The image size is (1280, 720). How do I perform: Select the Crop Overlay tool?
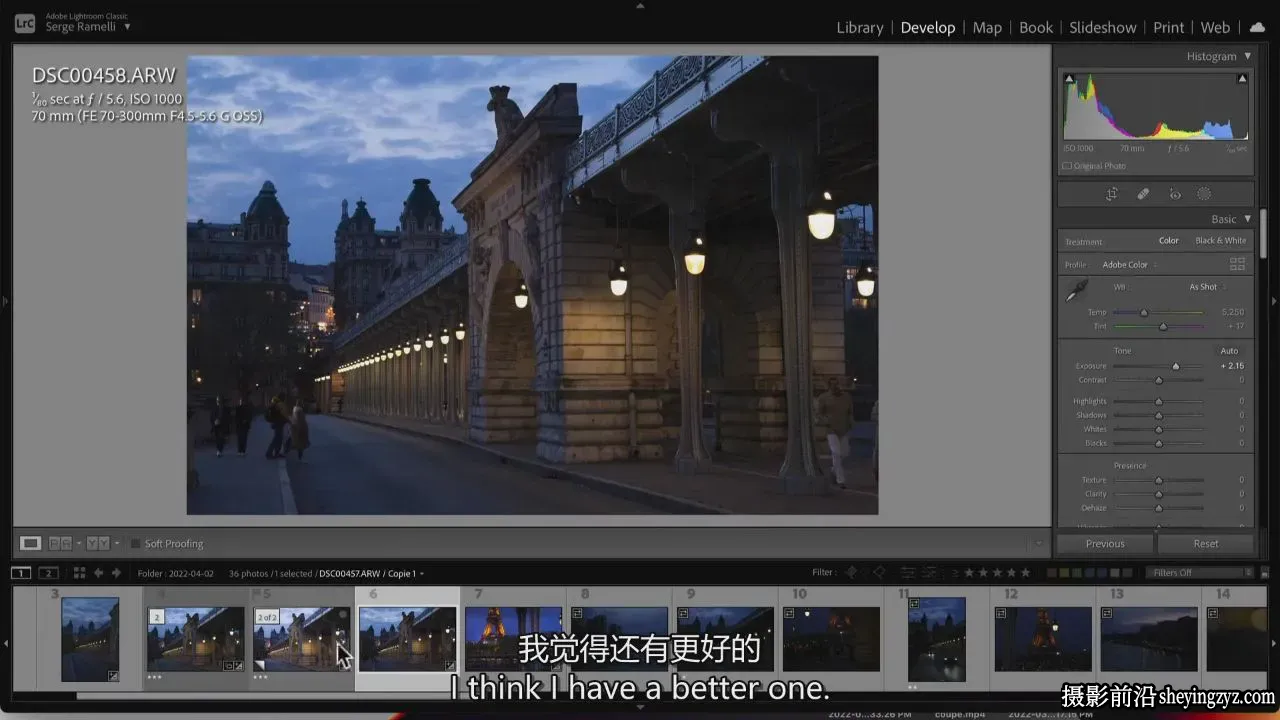1111,194
